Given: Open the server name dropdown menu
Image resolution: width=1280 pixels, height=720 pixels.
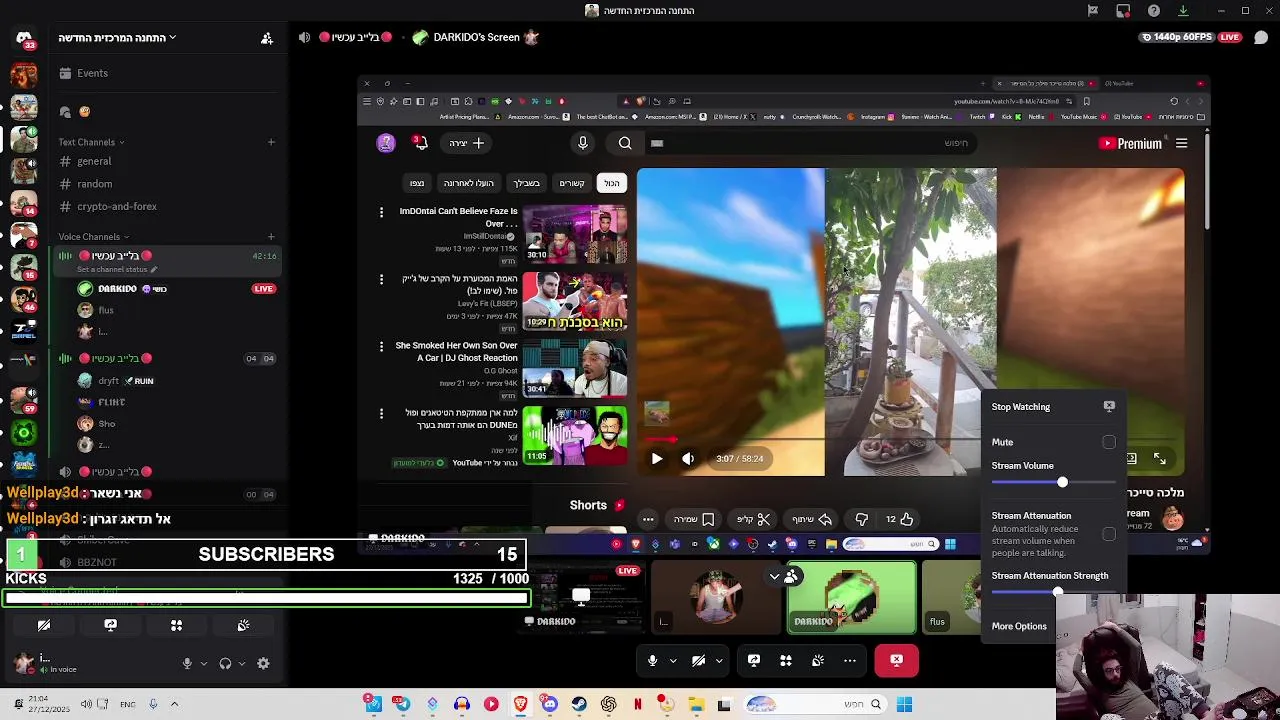Looking at the screenshot, I should [x=117, y=38].
